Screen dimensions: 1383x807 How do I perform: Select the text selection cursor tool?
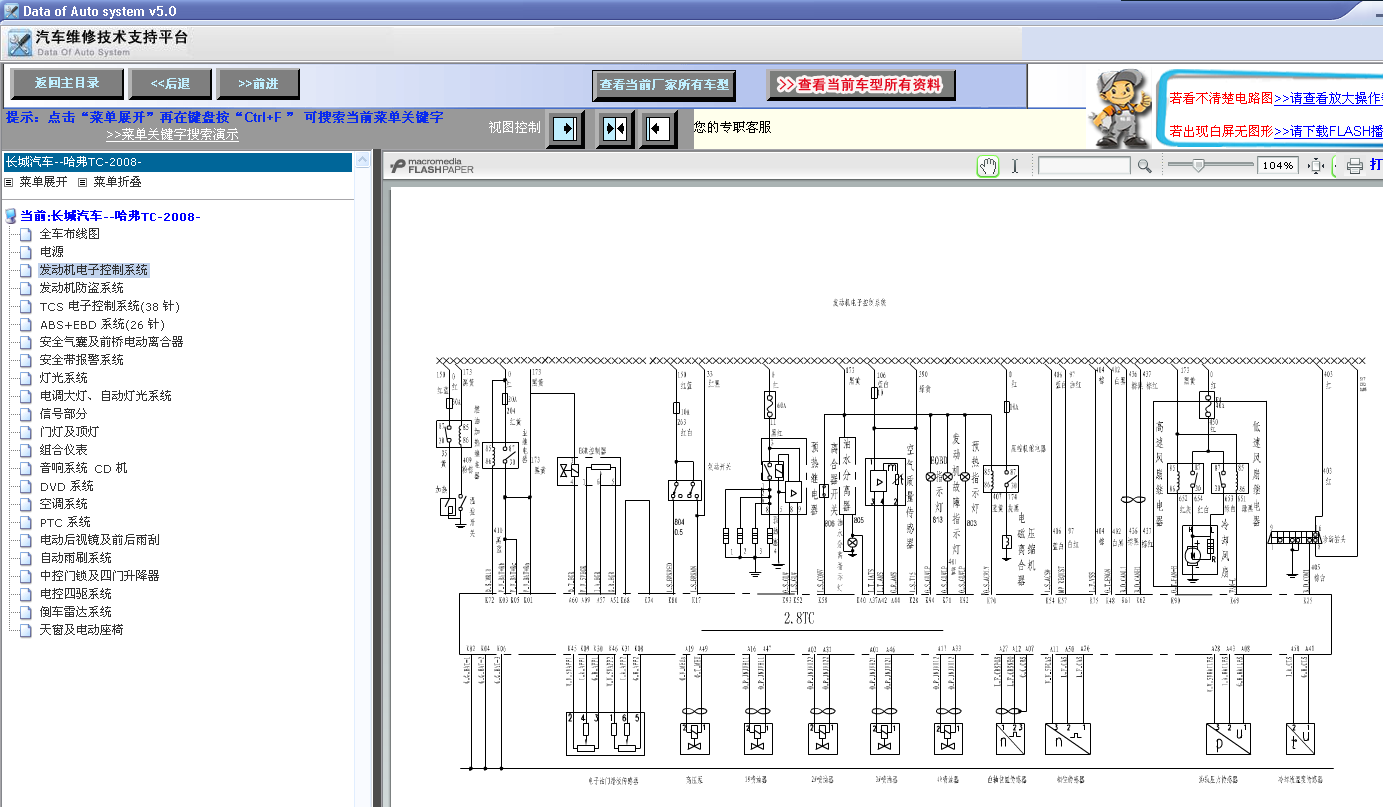1015,166
